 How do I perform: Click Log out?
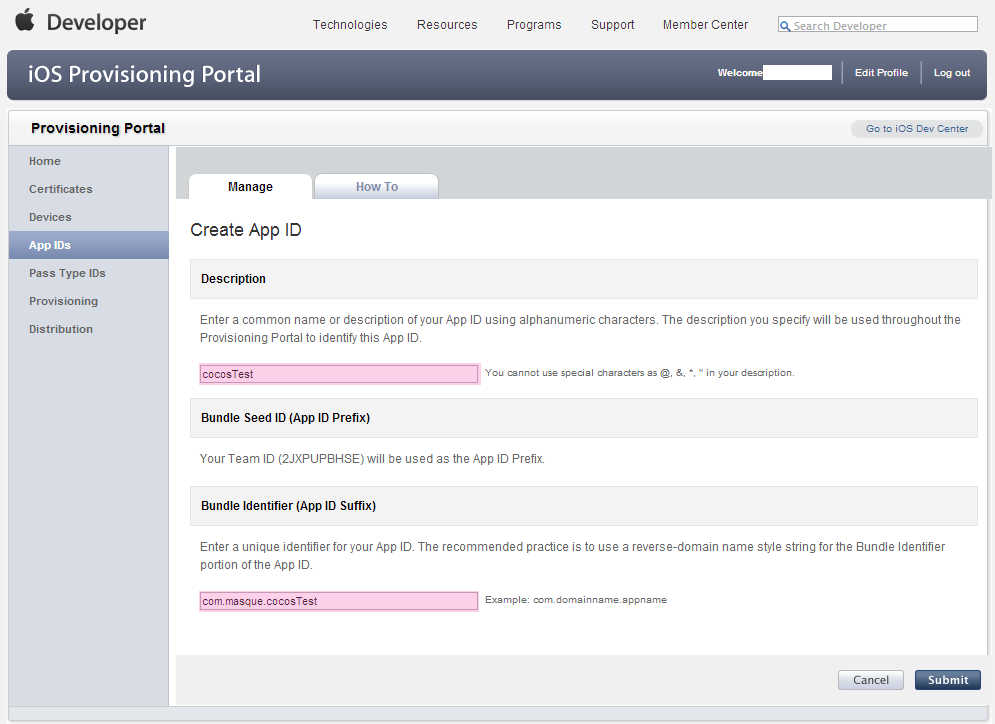951,72
